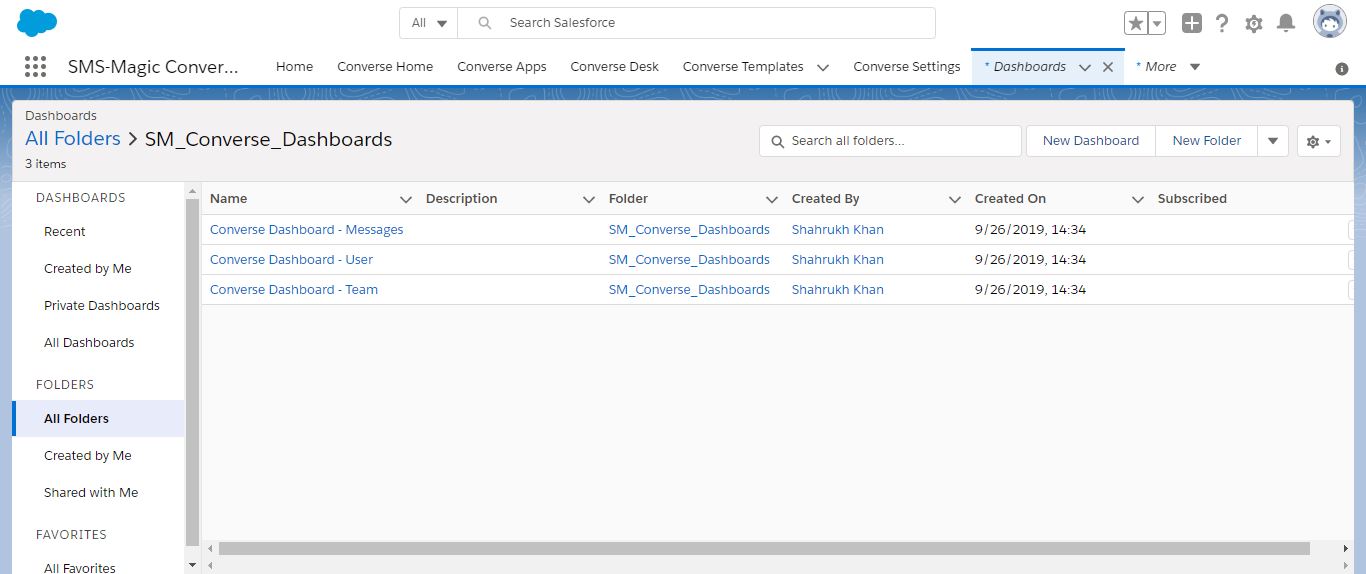
Task: Close the Dashboards tab
Action: (x=1107, y=67)
